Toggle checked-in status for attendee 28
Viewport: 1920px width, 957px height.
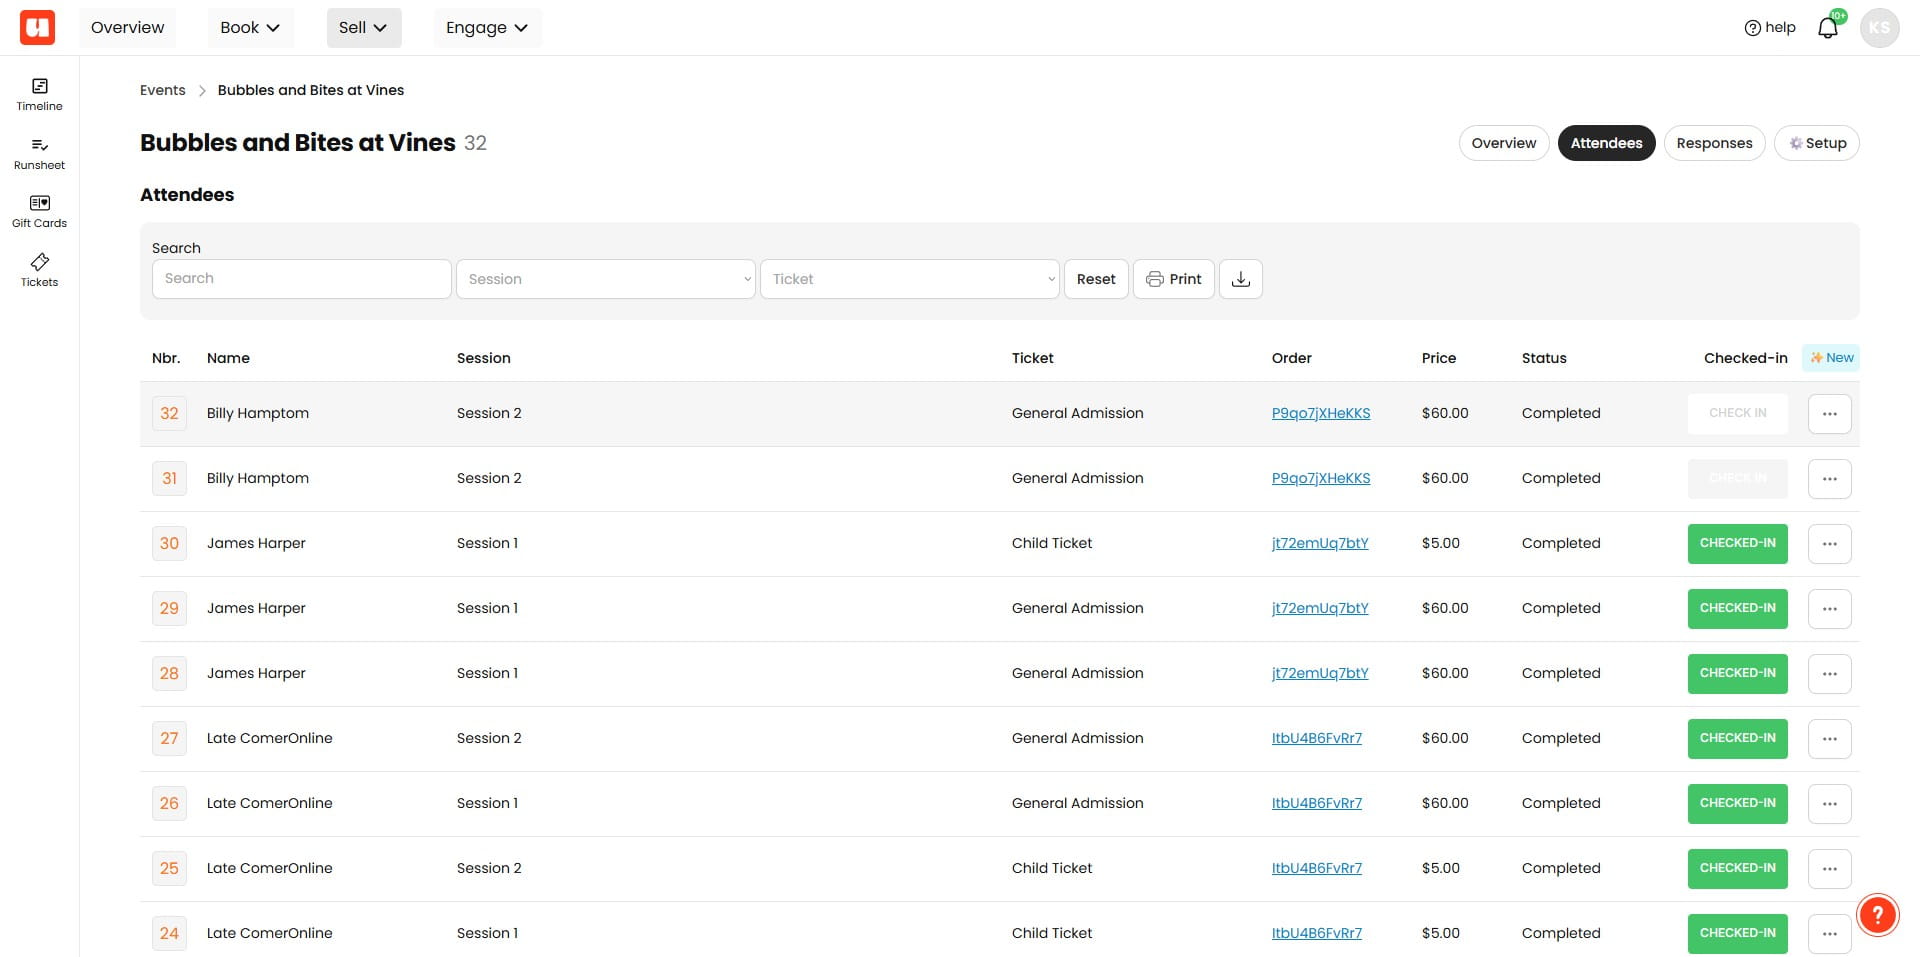pos(1737,674)
